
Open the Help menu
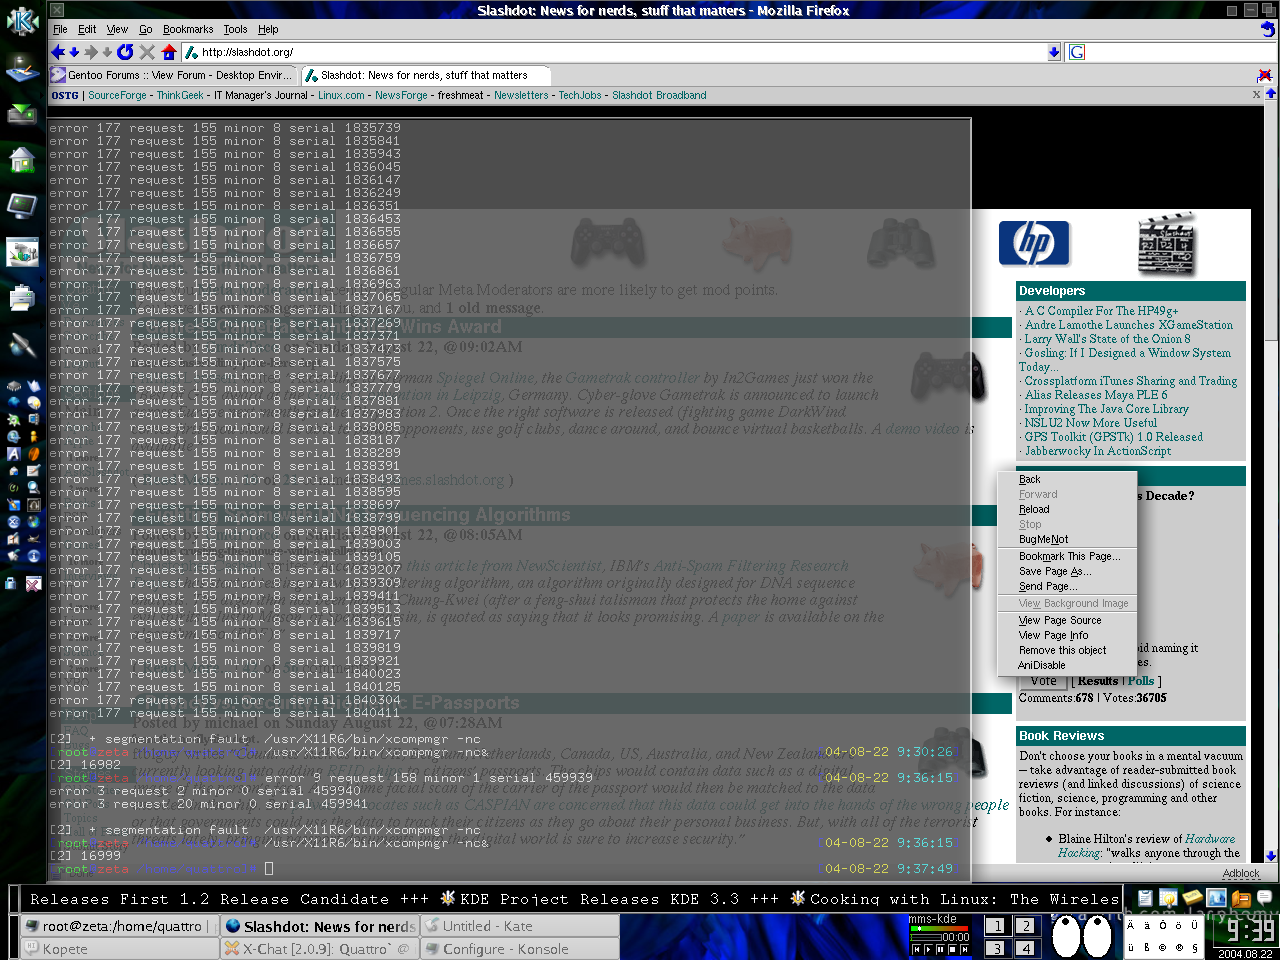[268, 29]
